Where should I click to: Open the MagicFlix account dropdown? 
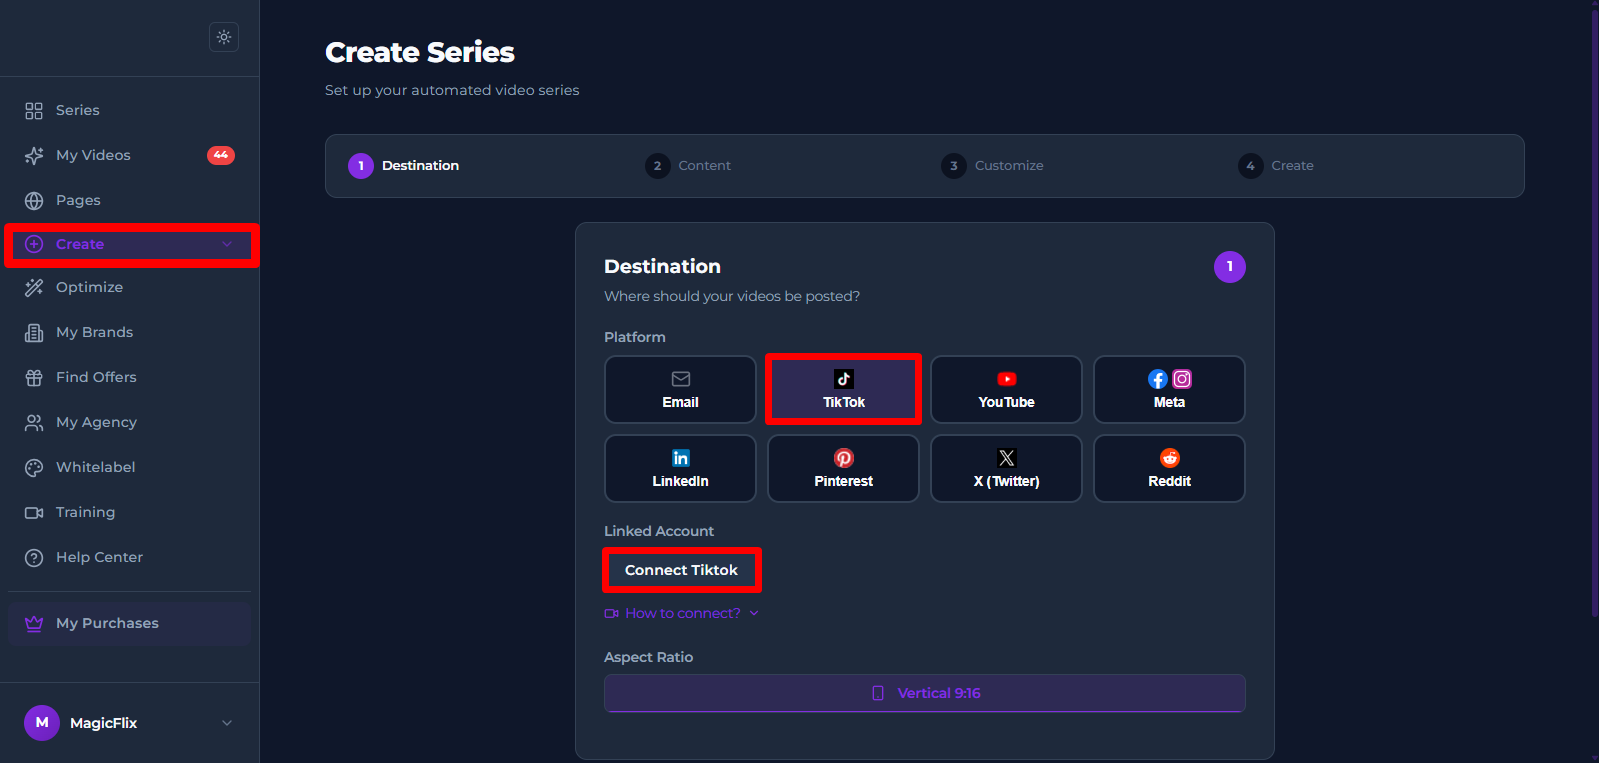227,723
